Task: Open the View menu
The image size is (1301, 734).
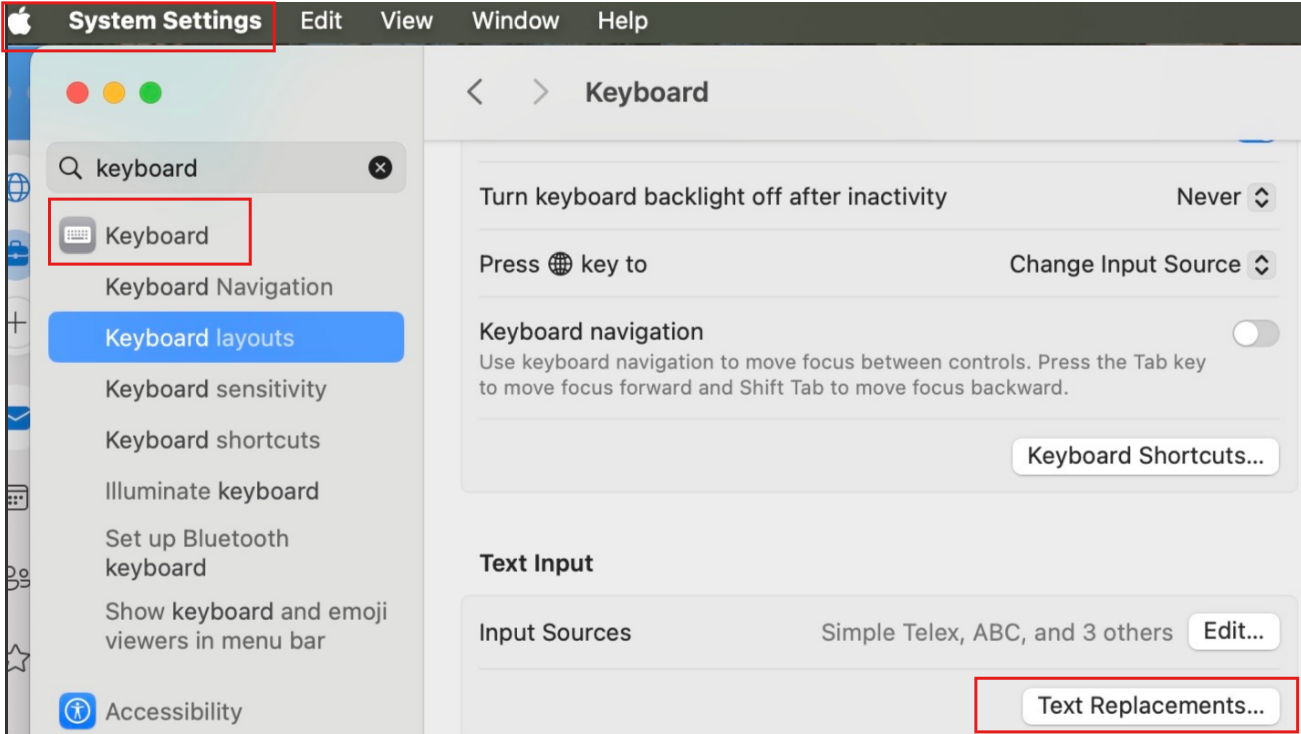Action: [x=406, y=21]
